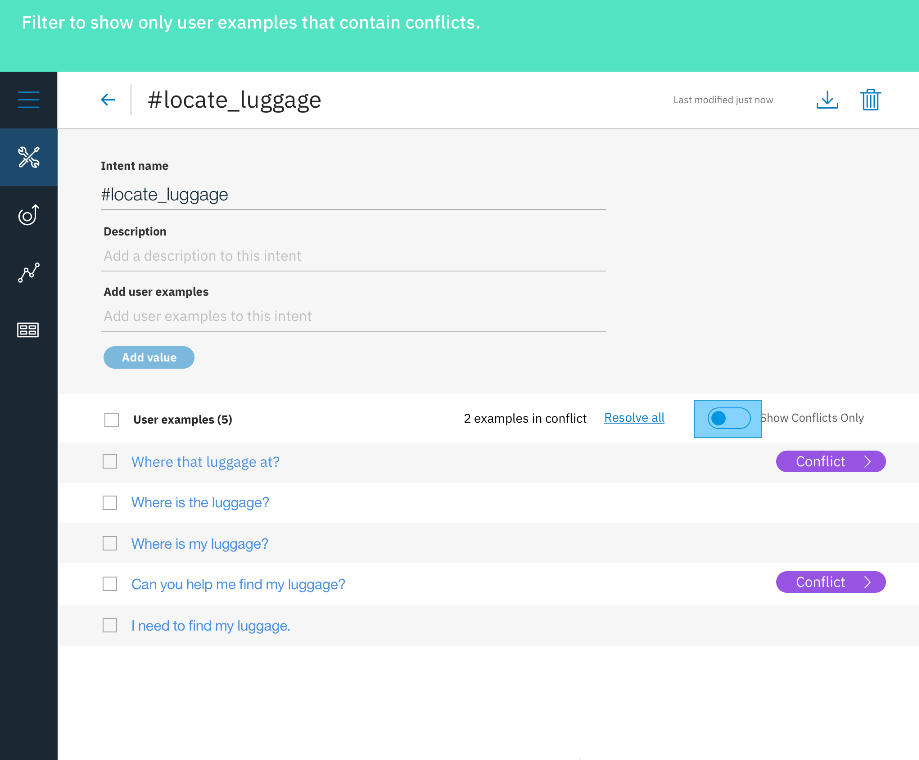Image resolution: width=919 pixels, height=760 pixels.
Task: Check the select-all User examples checkbox
Action: click(x=111, y=420)
